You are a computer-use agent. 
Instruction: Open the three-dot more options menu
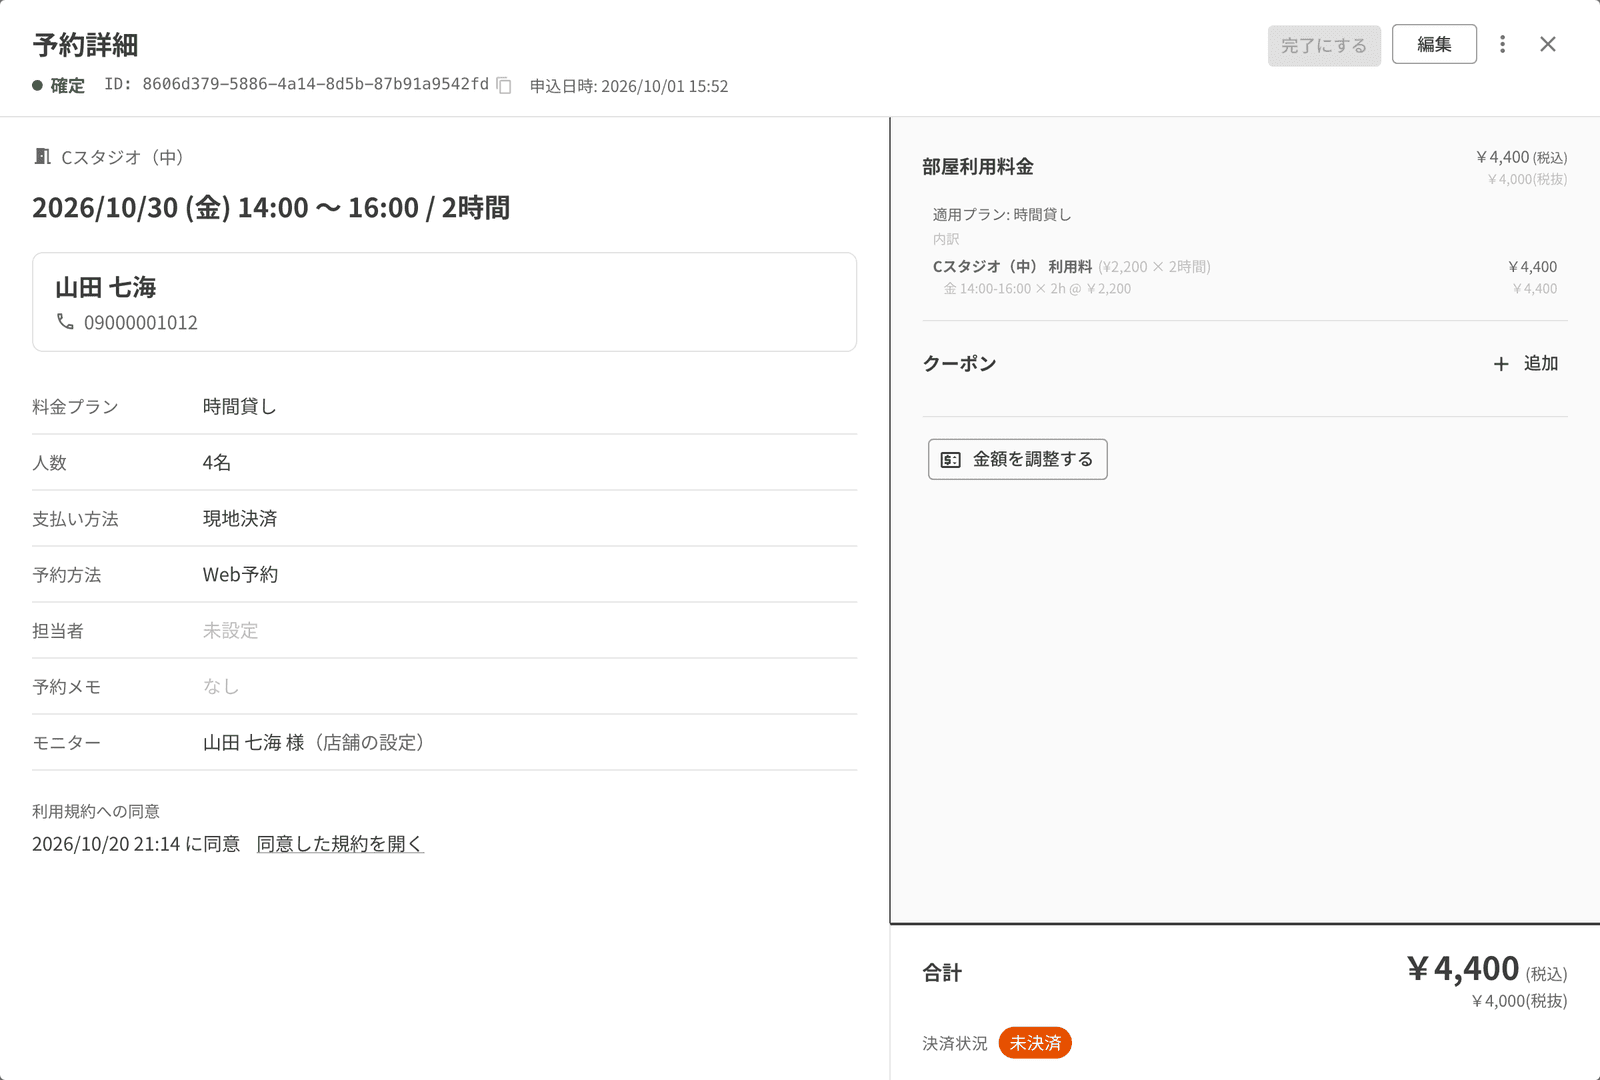(1502, 44)
